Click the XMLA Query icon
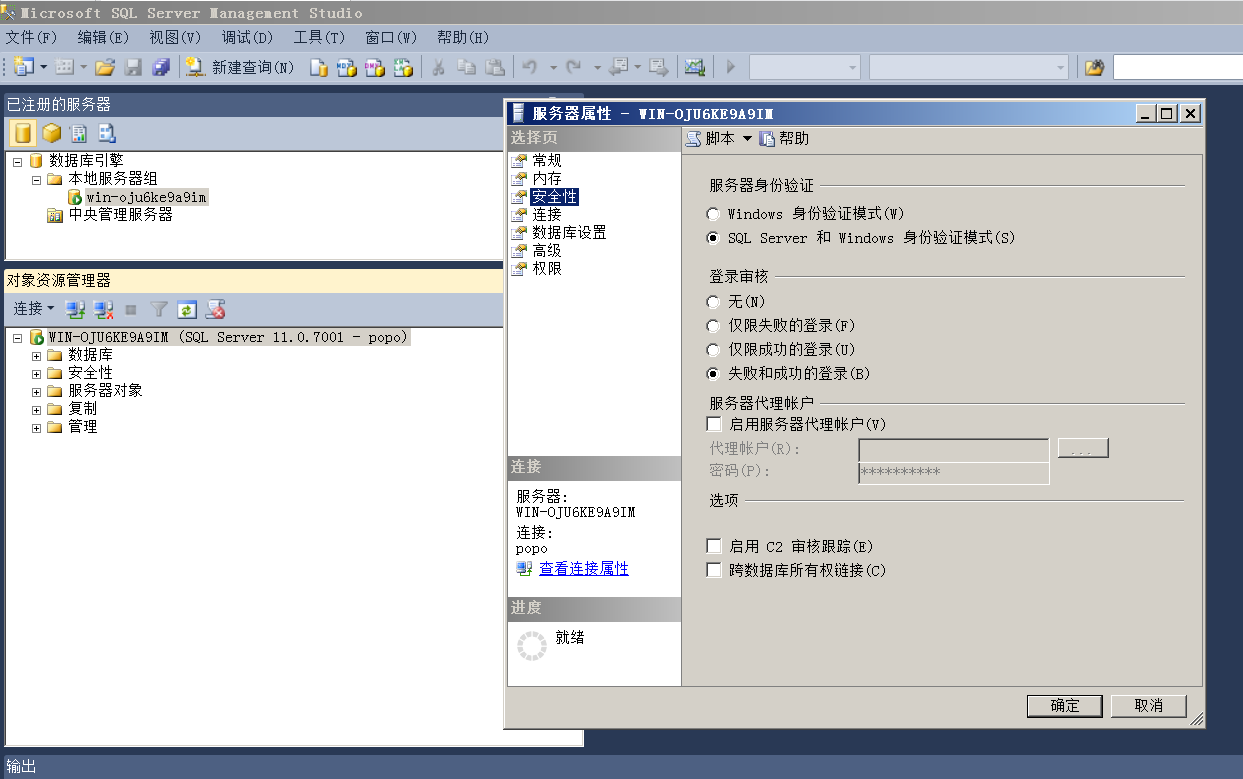 [403, 67]
